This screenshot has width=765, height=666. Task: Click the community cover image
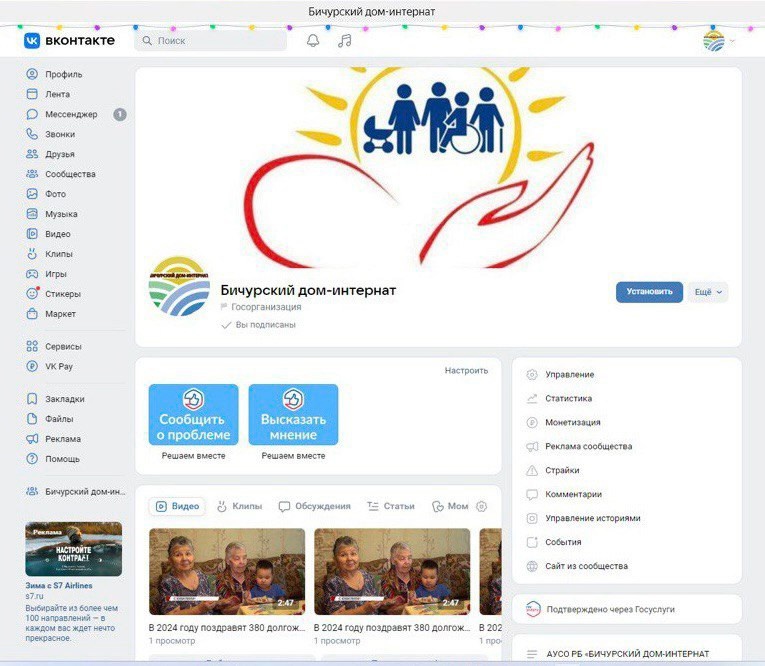438,167
